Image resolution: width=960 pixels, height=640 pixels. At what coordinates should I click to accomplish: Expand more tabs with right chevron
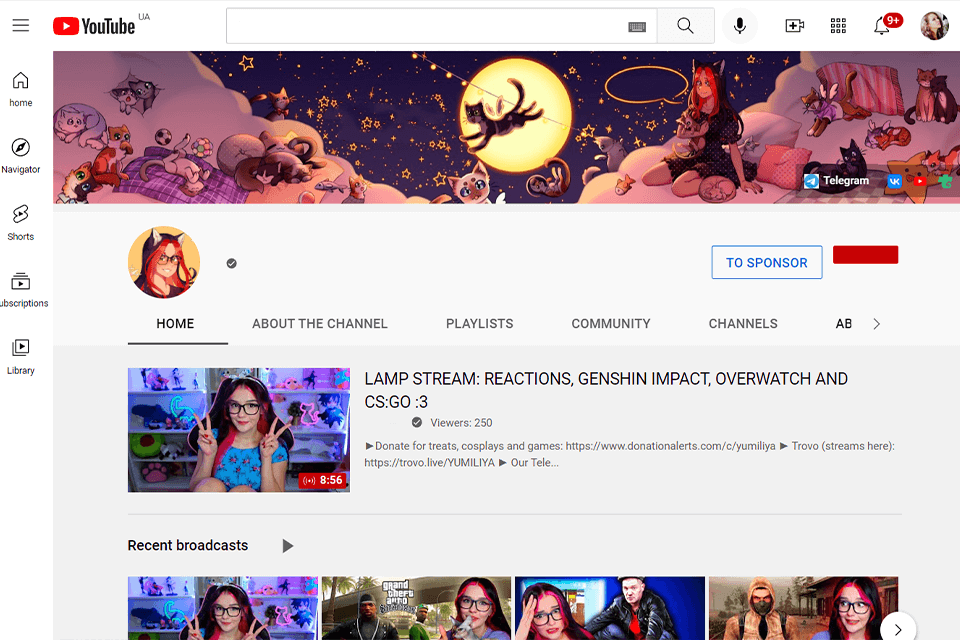(x=877, y=324)
